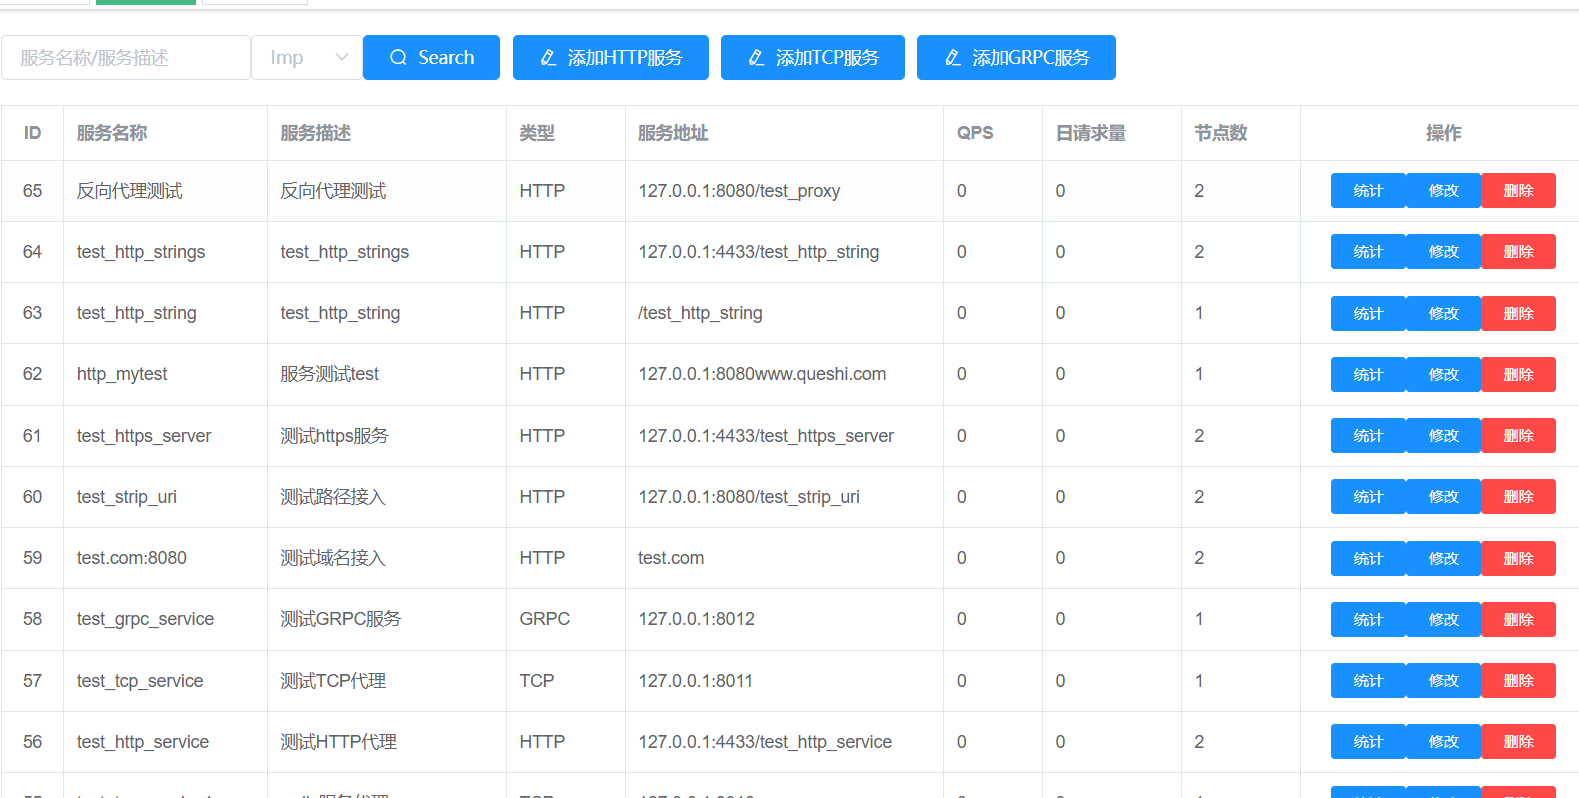The image size is (1579, 798).
Task: Click 删除 for test_http_strings row
Action: coord(1518,252)
